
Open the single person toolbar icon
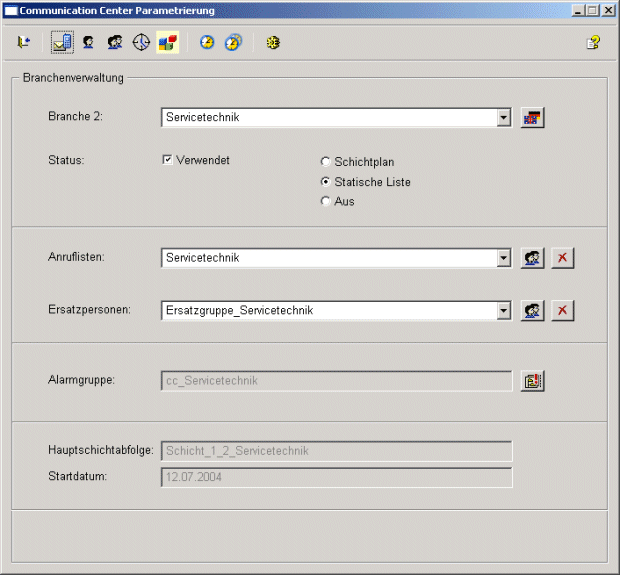tap(88, 42)
